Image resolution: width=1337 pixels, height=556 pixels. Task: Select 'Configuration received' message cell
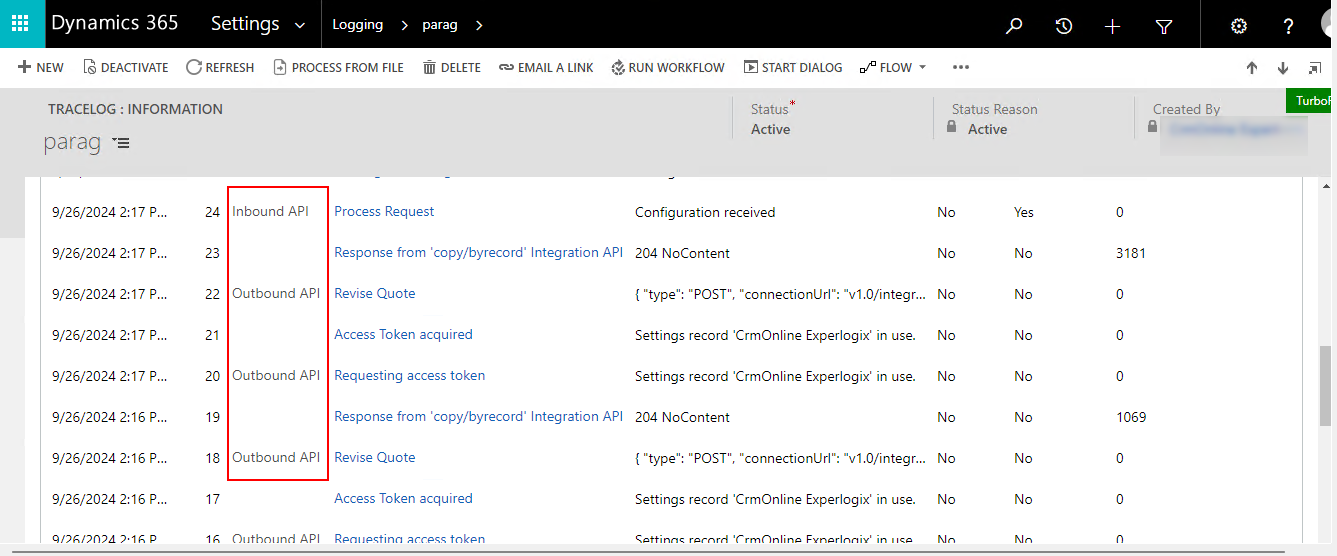tap(705, 212)
